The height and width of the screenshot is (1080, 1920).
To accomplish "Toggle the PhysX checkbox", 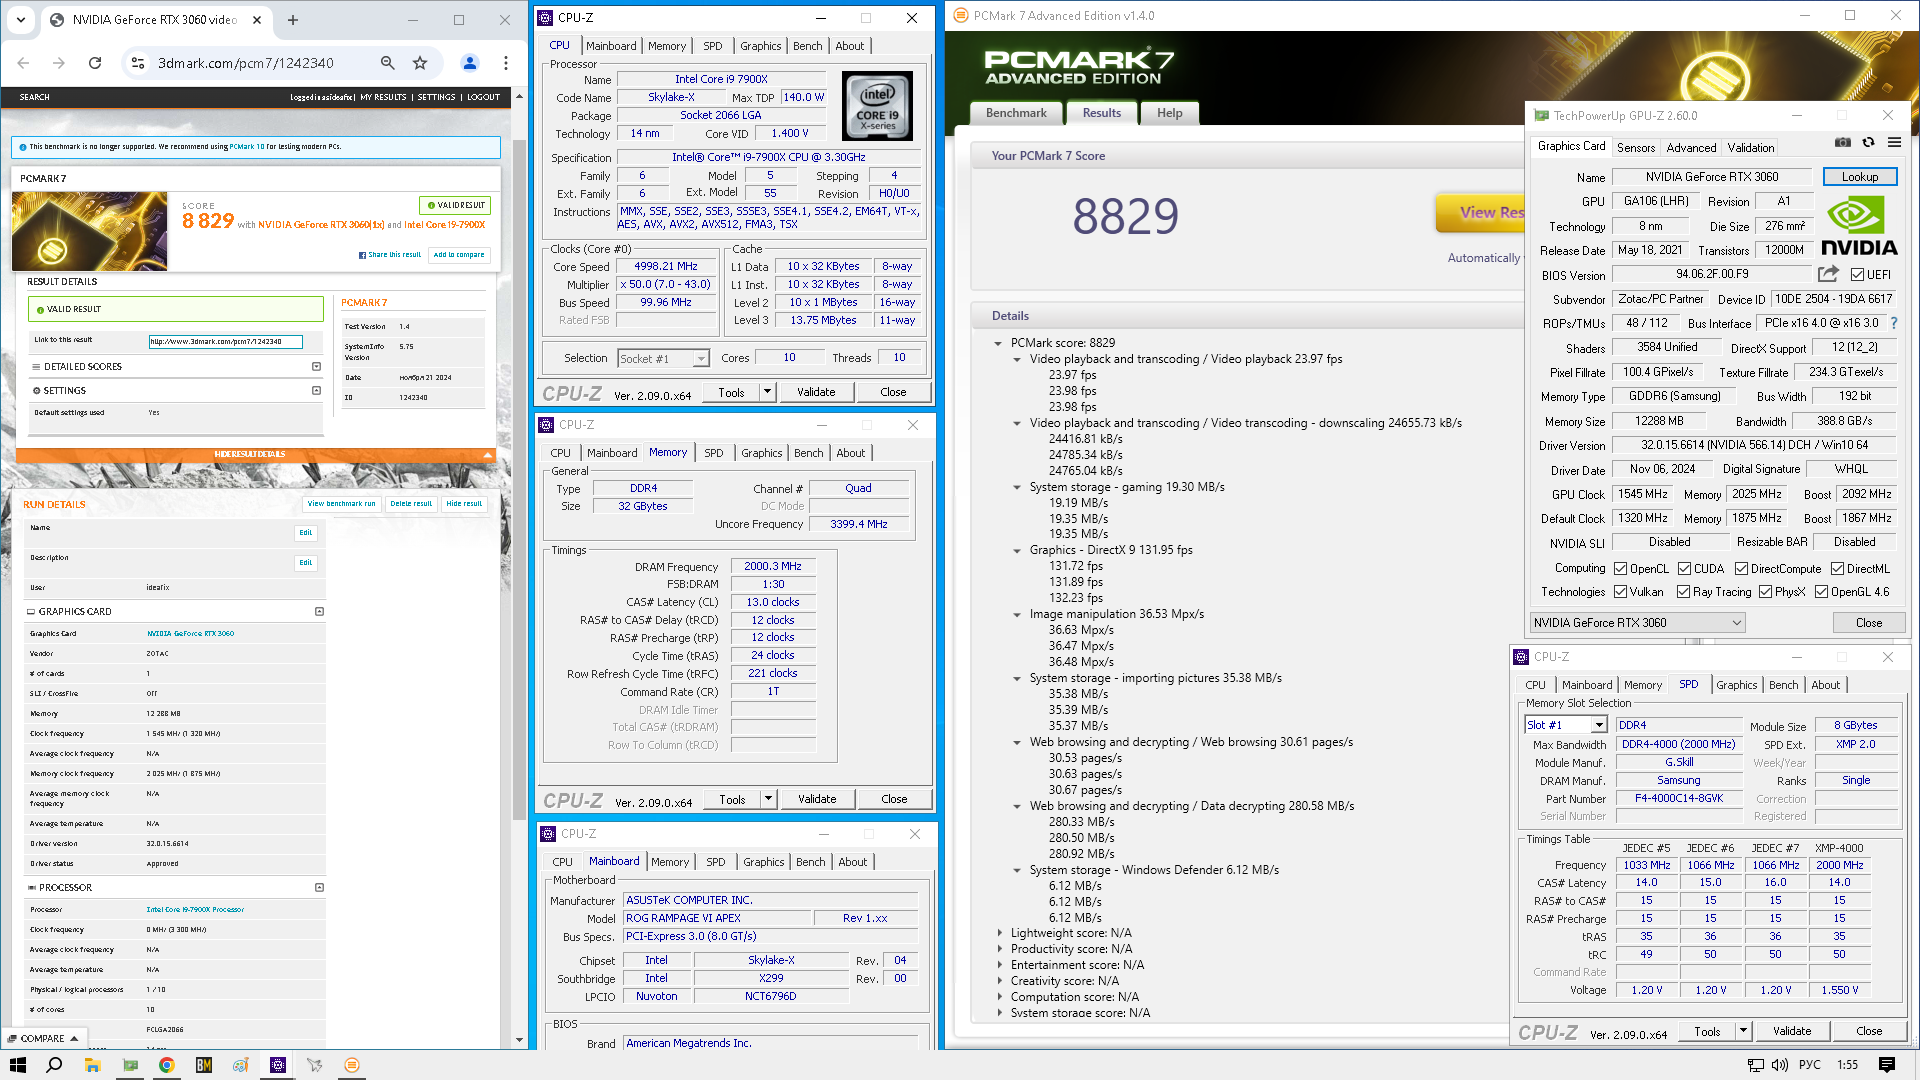I will pos(1766,592).
